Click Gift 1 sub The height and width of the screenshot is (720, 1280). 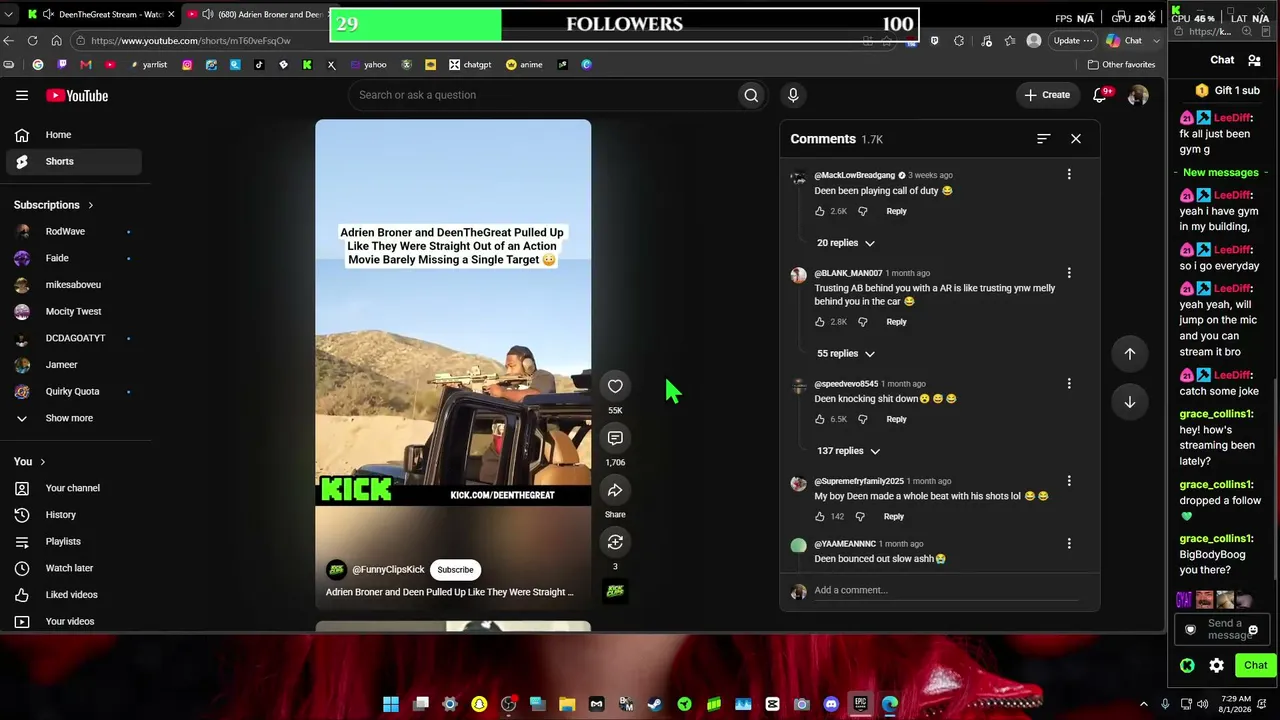click(1228, 90)
